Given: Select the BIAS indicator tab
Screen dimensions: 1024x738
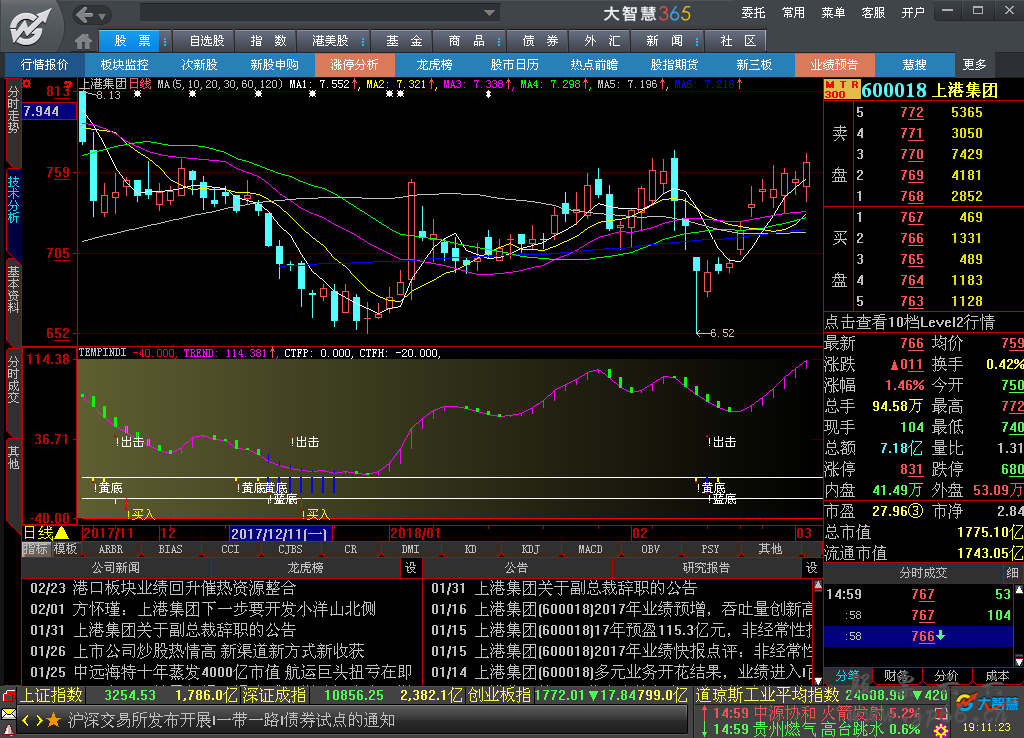Looking at the screenshot, I should pos(170,549).
